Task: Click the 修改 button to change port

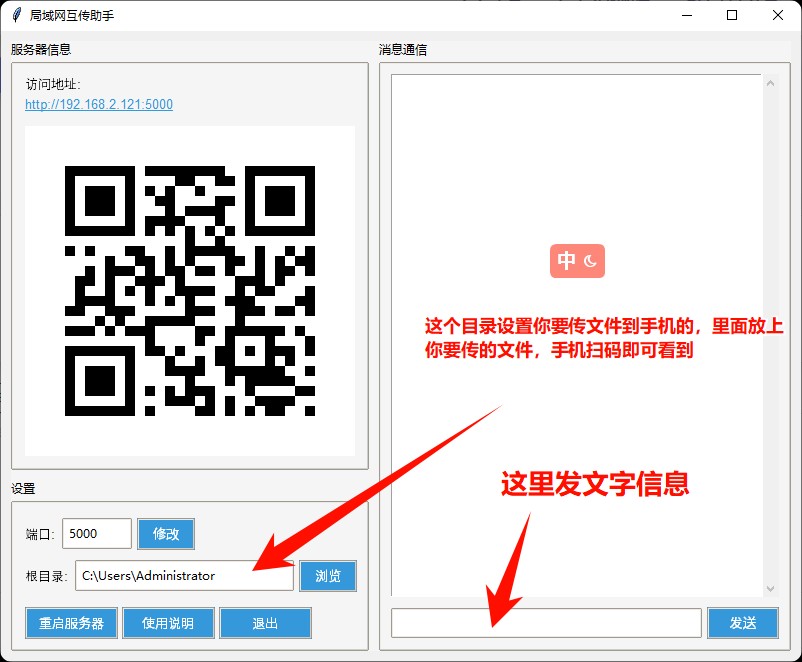Action: tap(165, 533)
